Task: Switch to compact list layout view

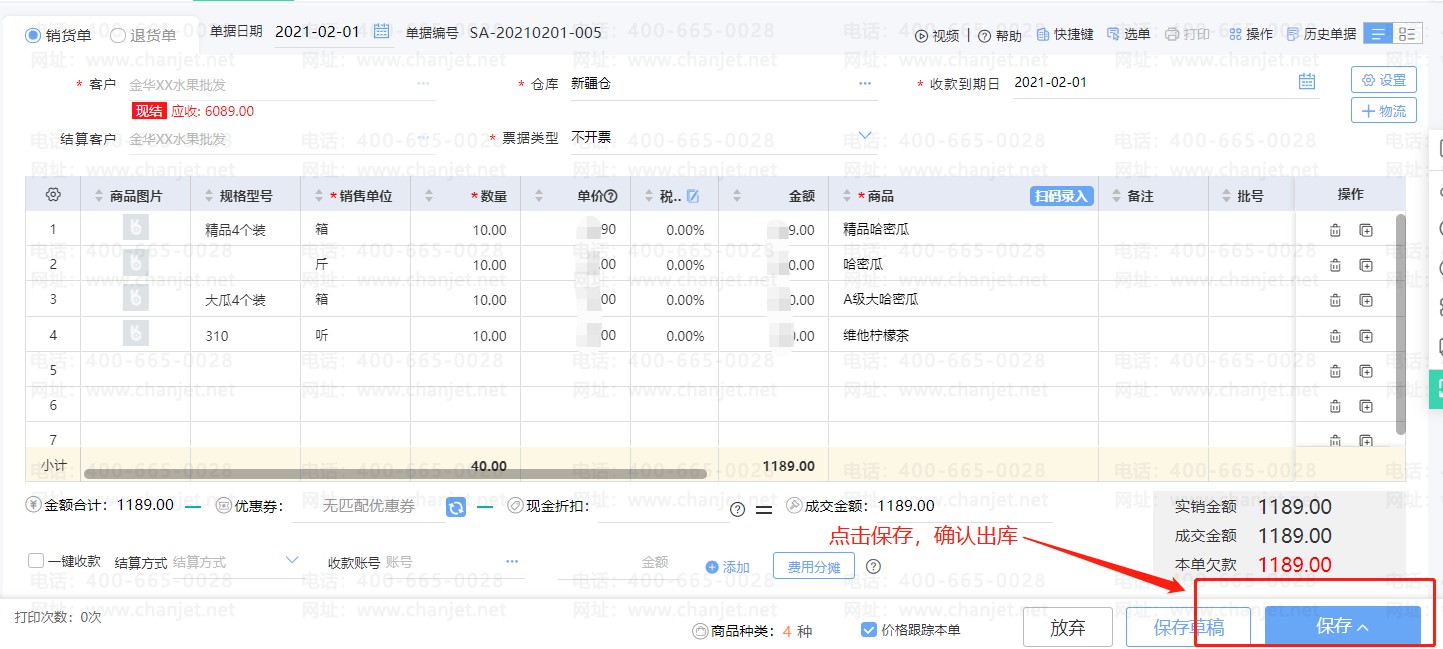Action: coord(1379,34)
